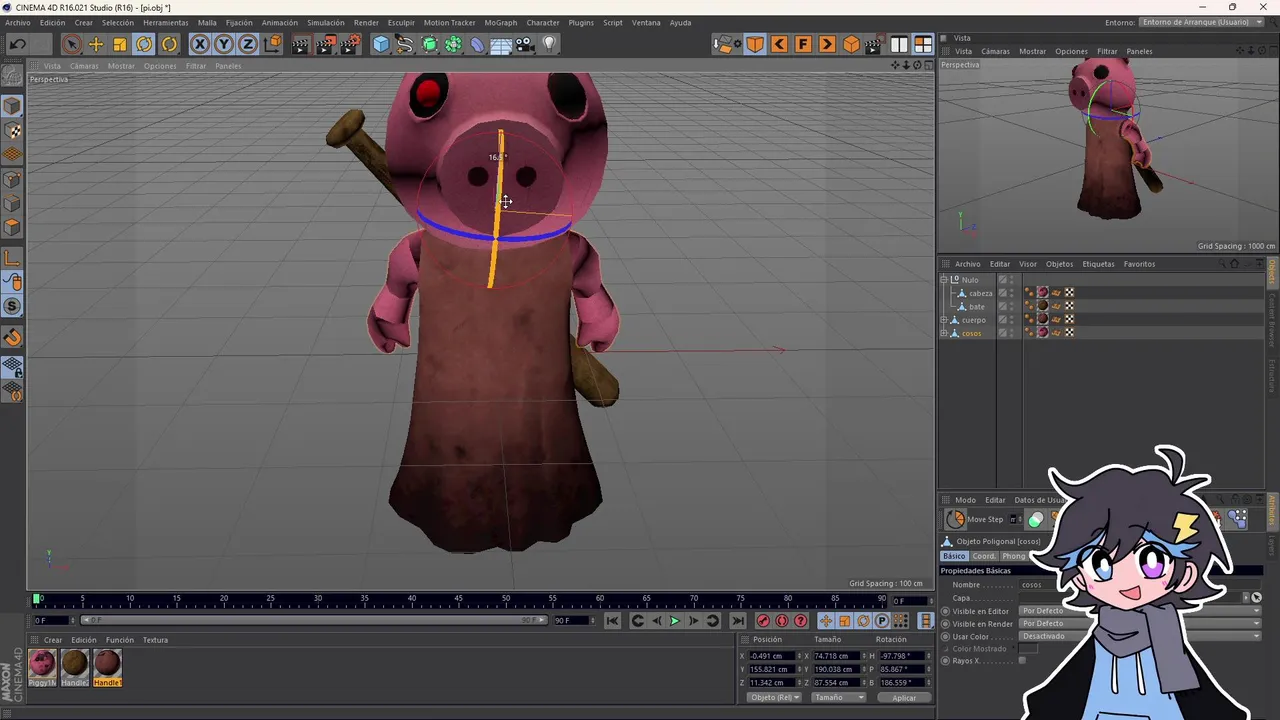Click the green generator cube icon
This screenshot has width=1280, height=720.
coord(430,44)
